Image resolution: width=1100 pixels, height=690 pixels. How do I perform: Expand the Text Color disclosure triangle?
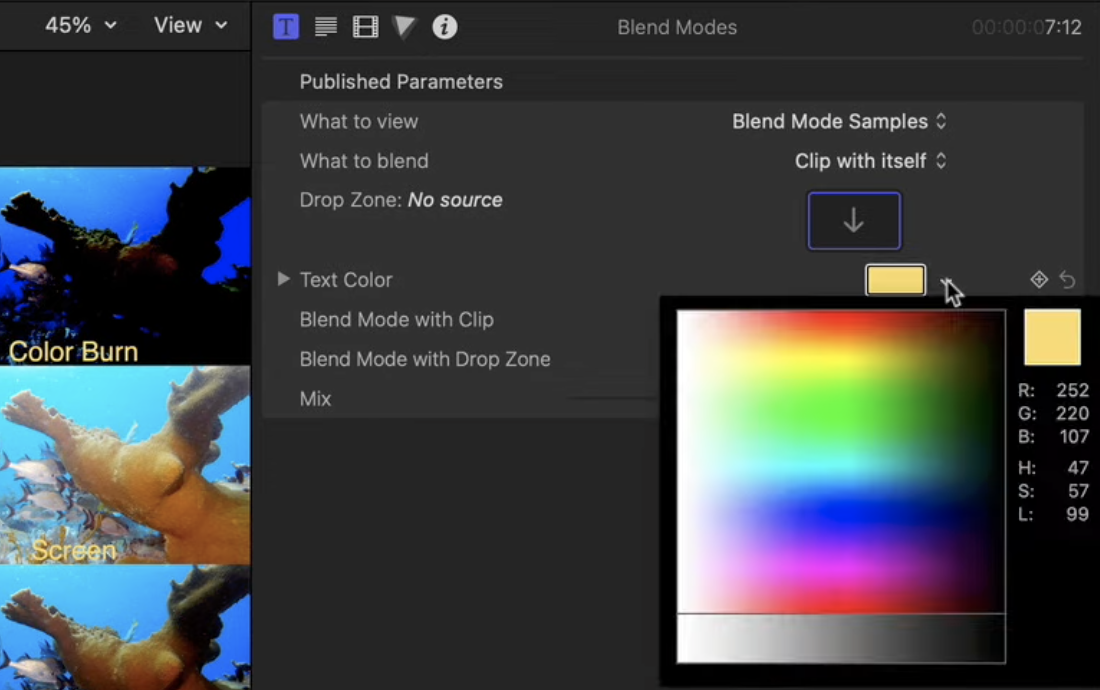283,279
